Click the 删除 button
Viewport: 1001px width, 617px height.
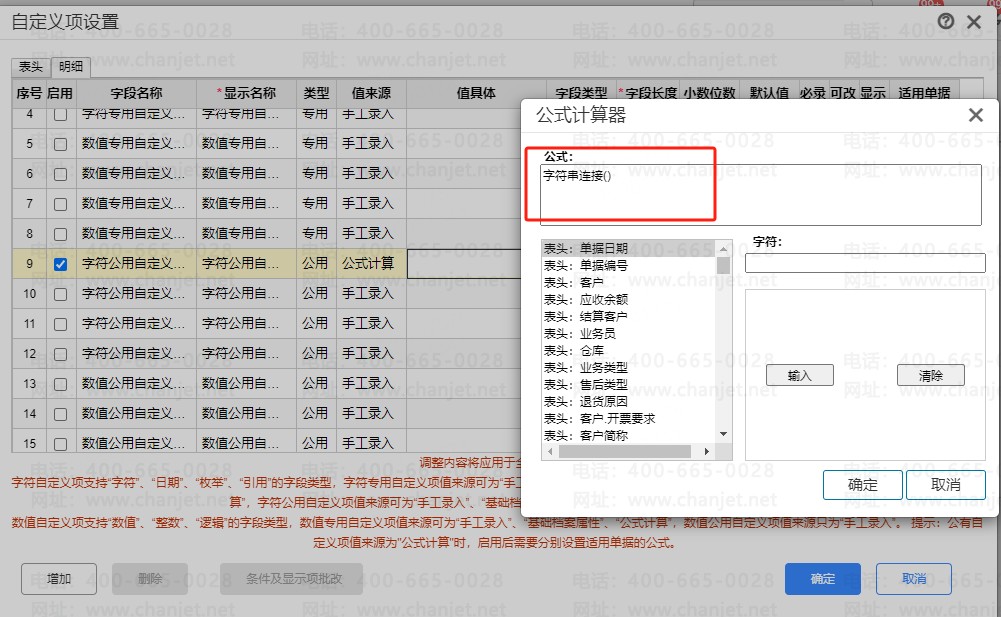coord(150,579)
